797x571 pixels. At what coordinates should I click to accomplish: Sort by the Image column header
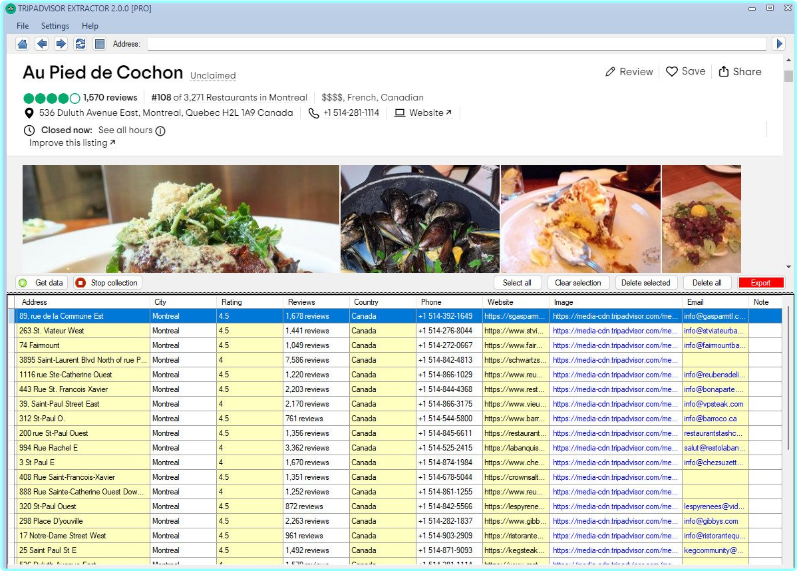point(616,302)
